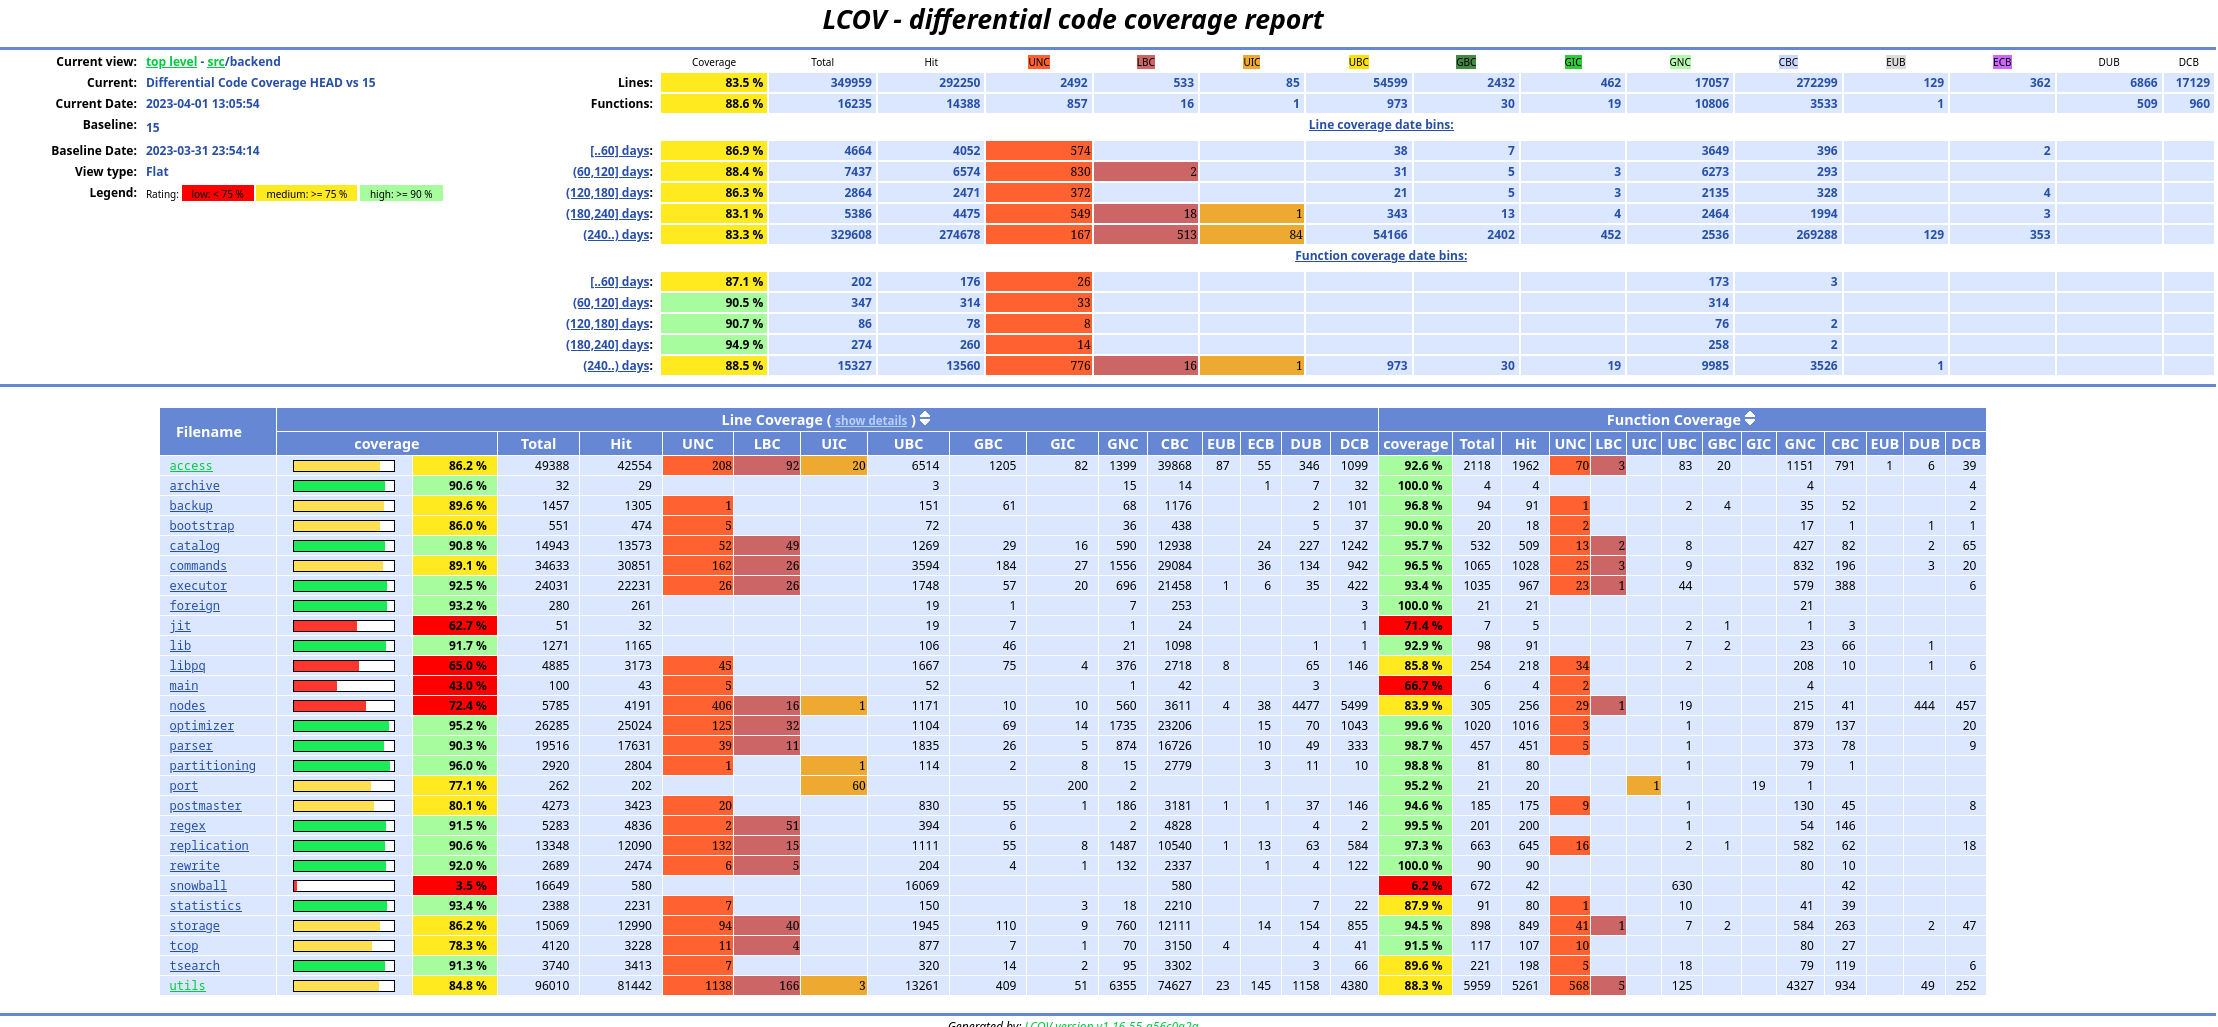2218x1027 pixels.
Task: Navigate to the 'optimizer' directory
Action: coord(201,726)
